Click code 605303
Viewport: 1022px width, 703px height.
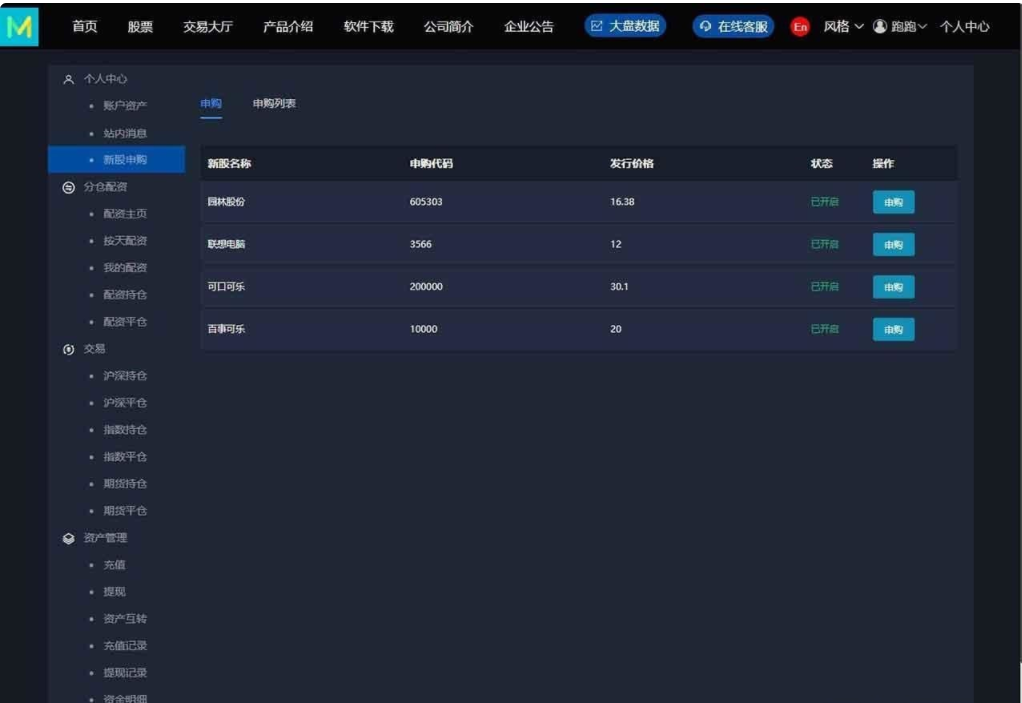click(x=426, y=202)
